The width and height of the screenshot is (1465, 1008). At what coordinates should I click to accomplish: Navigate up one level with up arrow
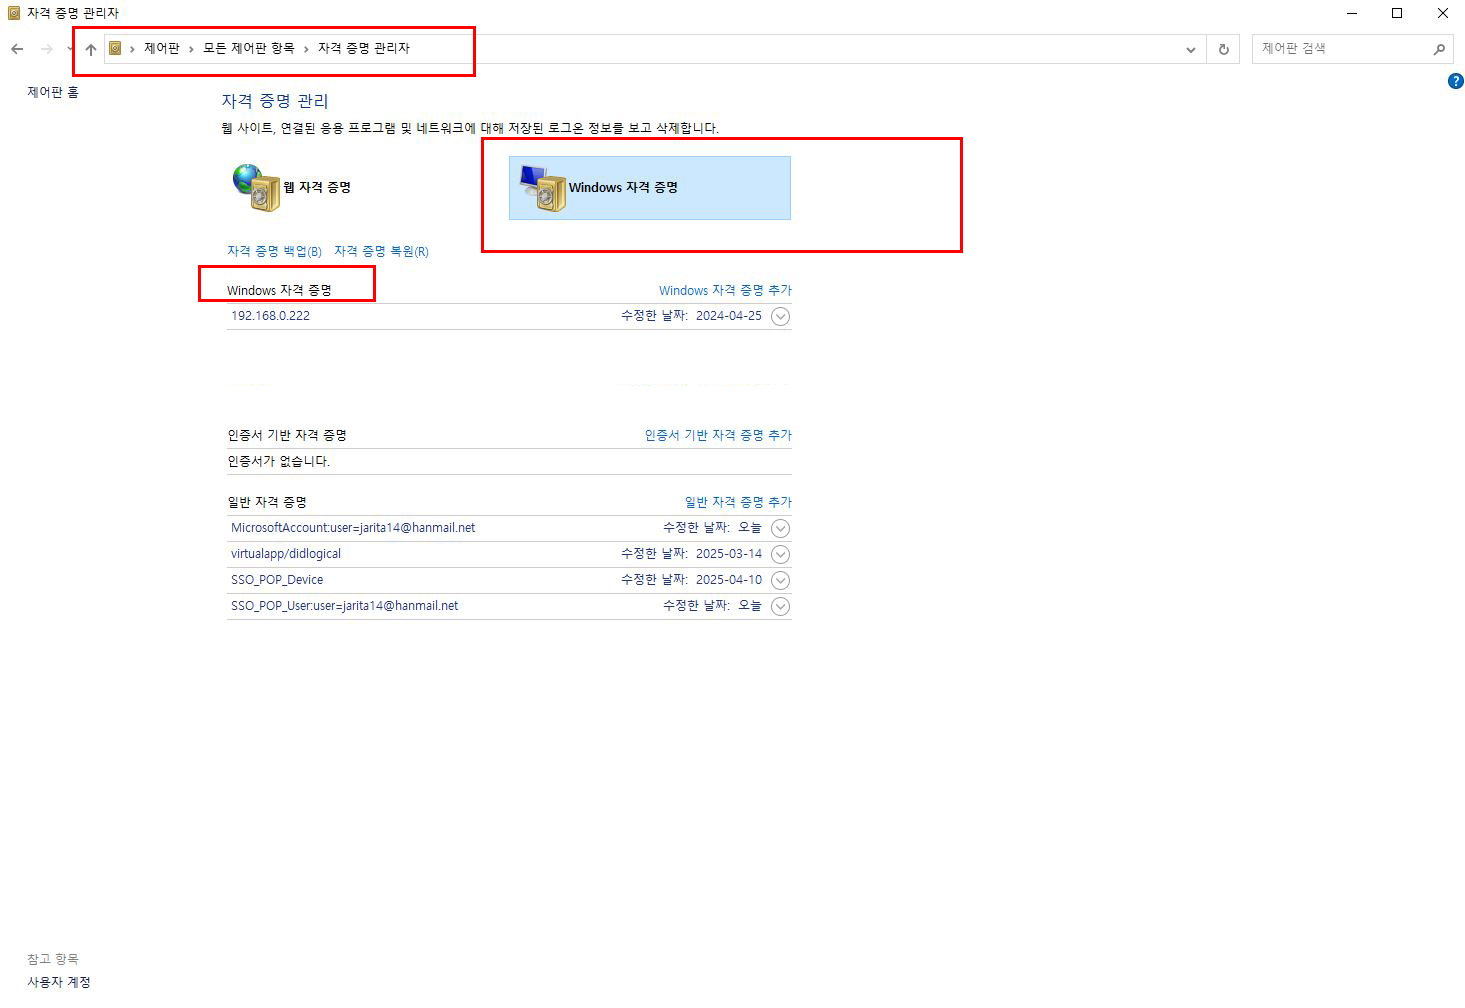coord(91,49)
